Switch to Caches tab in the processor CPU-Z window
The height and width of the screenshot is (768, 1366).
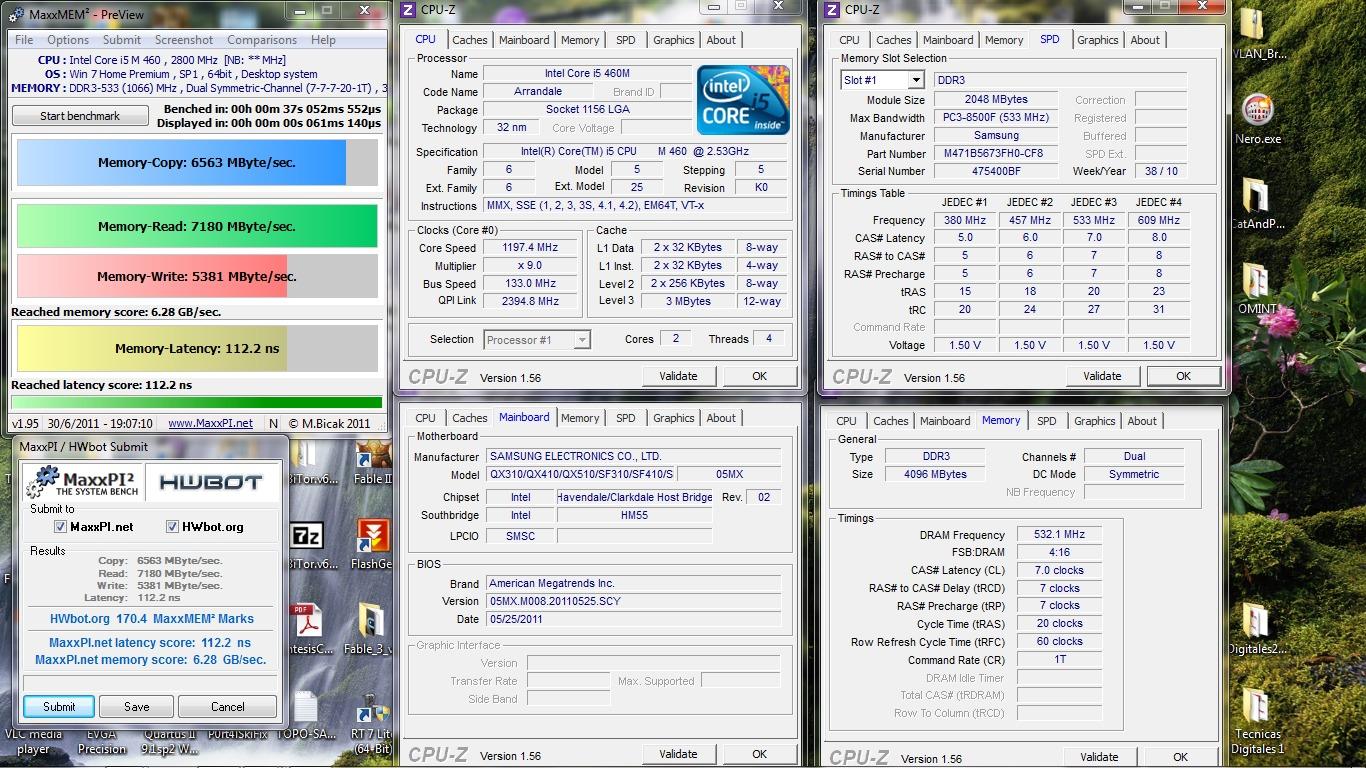click(x=470, y=40)
